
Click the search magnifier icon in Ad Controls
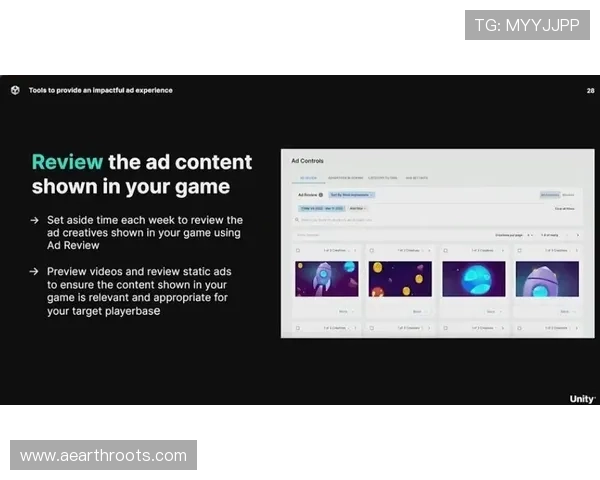(299, 218)
